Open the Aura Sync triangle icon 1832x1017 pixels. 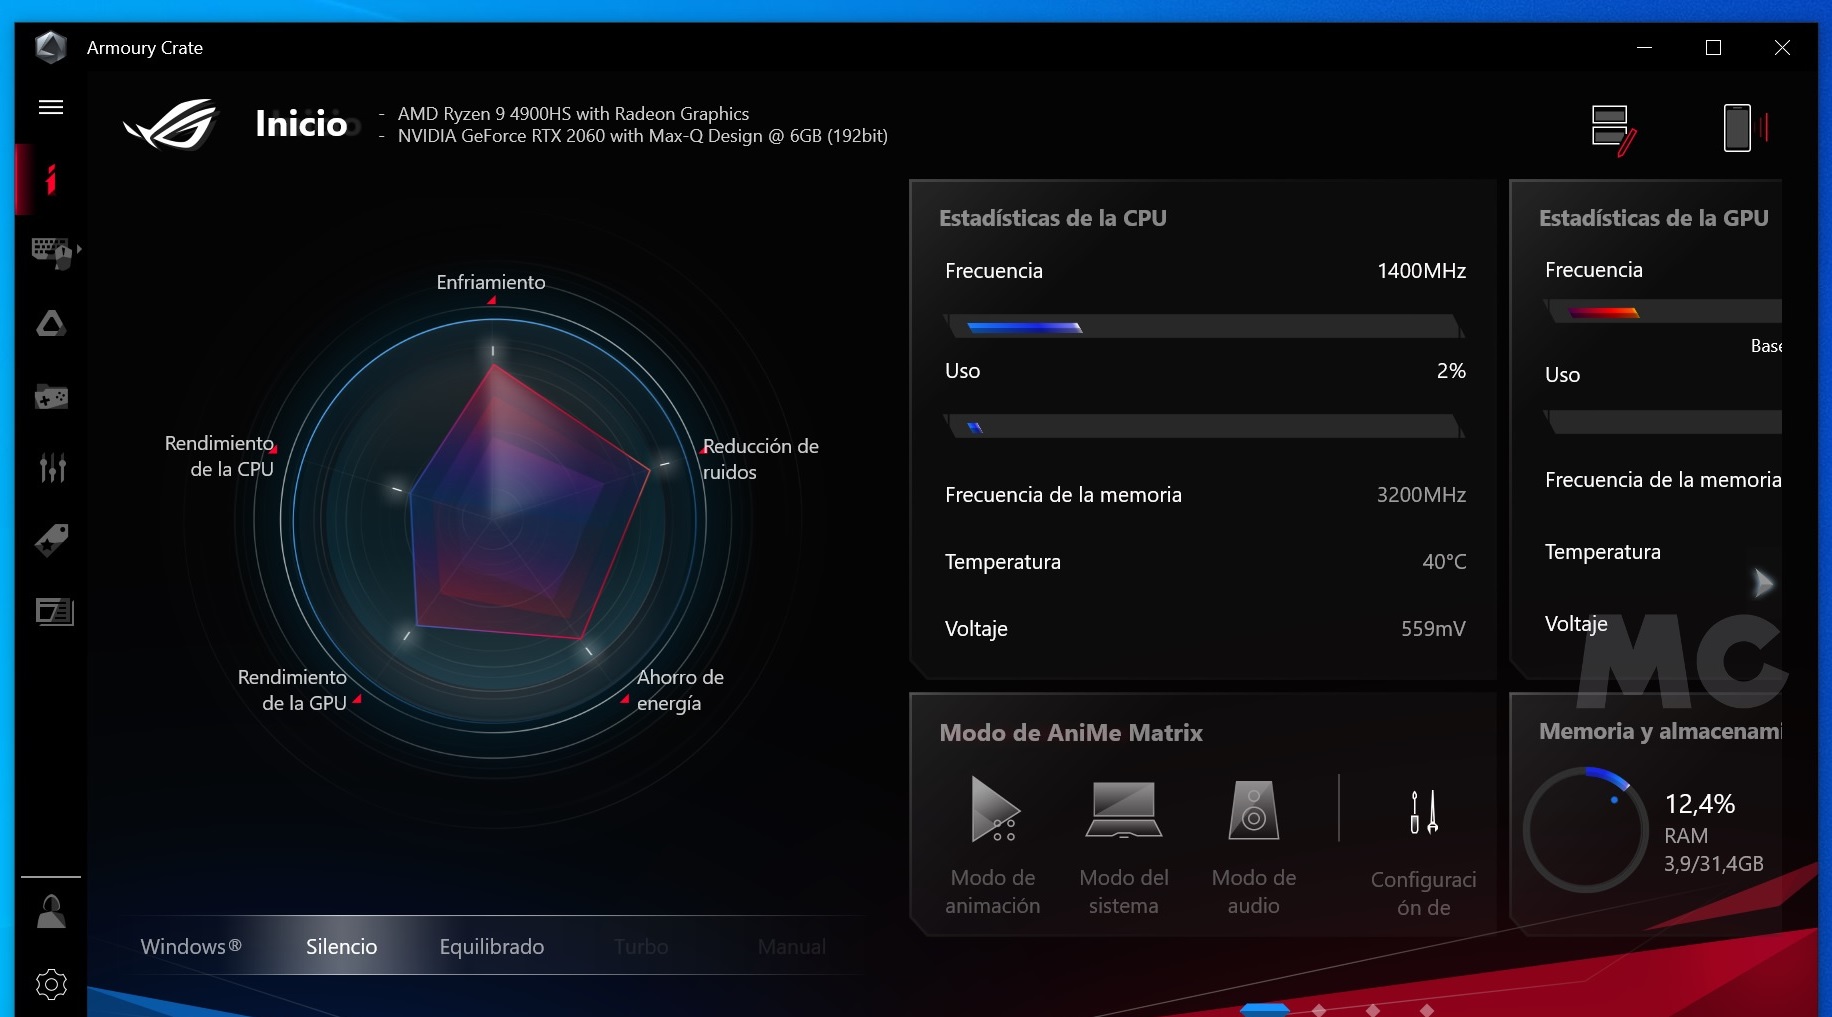click(x=51, y=324)
